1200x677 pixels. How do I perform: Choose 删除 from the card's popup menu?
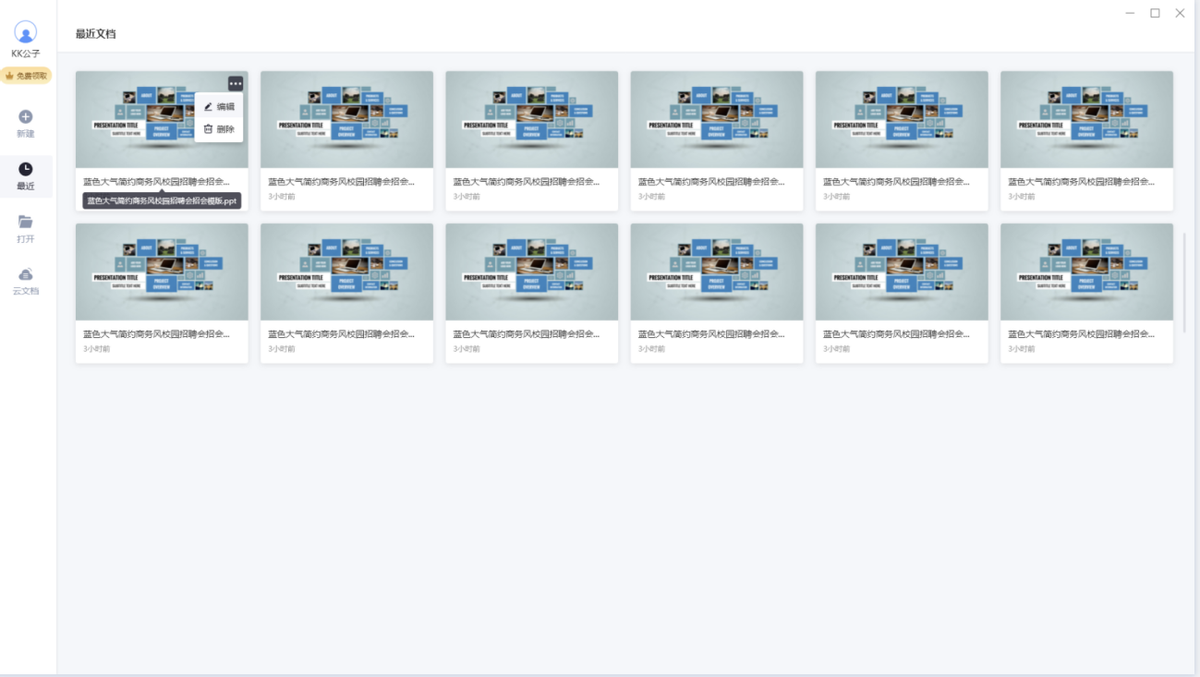tap(219, 129)
